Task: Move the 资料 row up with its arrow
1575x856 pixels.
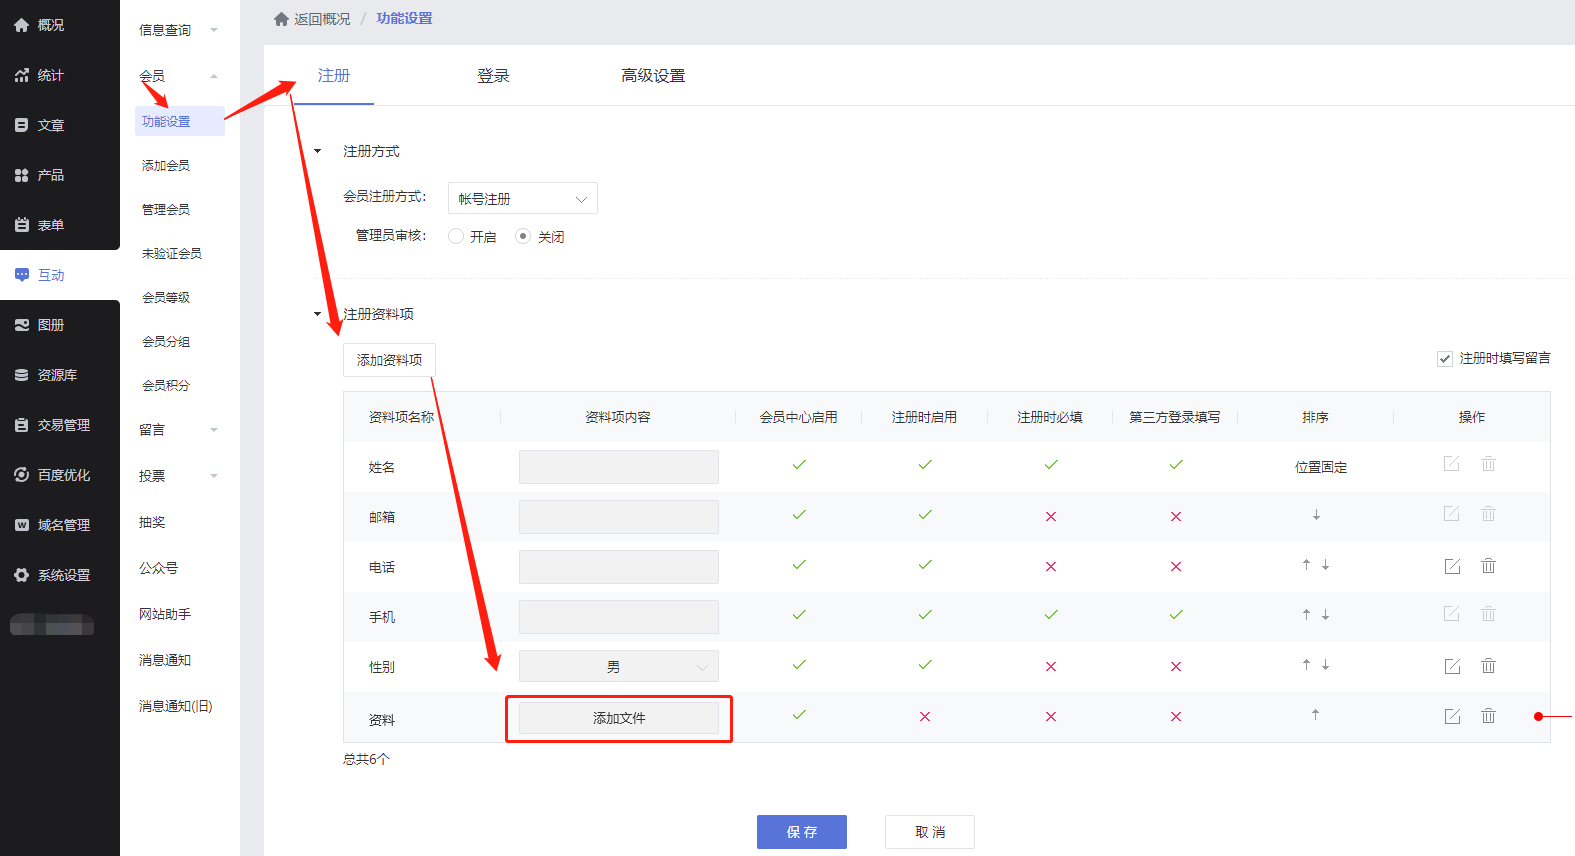Action: pos(1315,715)
